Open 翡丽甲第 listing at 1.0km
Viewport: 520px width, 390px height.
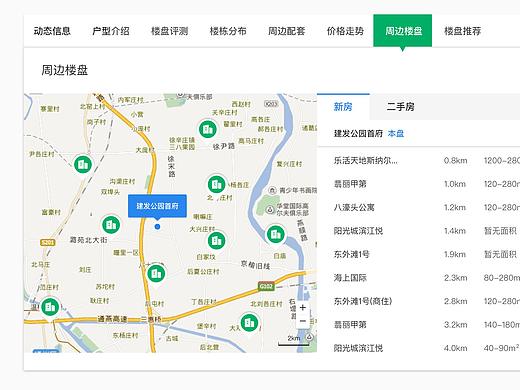coord(350,184)
